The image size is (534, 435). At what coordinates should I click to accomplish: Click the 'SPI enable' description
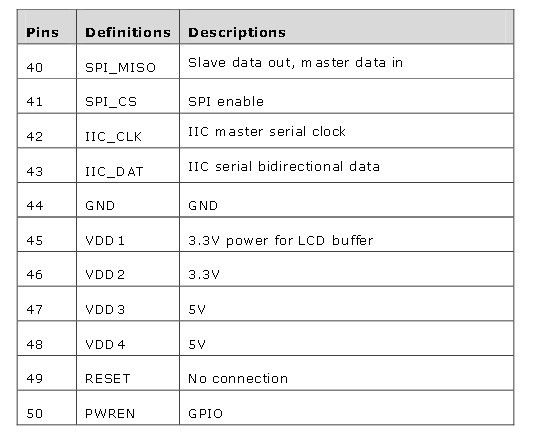tap(226, 102)
